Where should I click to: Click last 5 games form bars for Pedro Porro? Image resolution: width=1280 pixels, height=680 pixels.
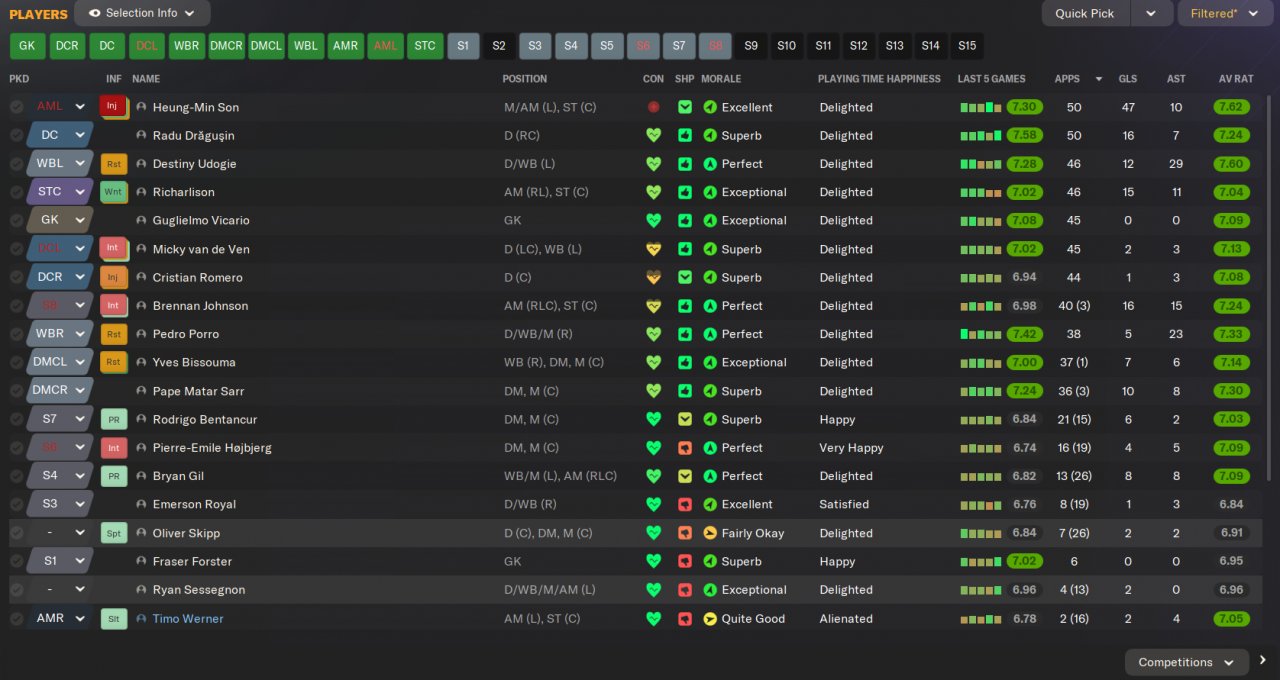click(x=981, y=334)
